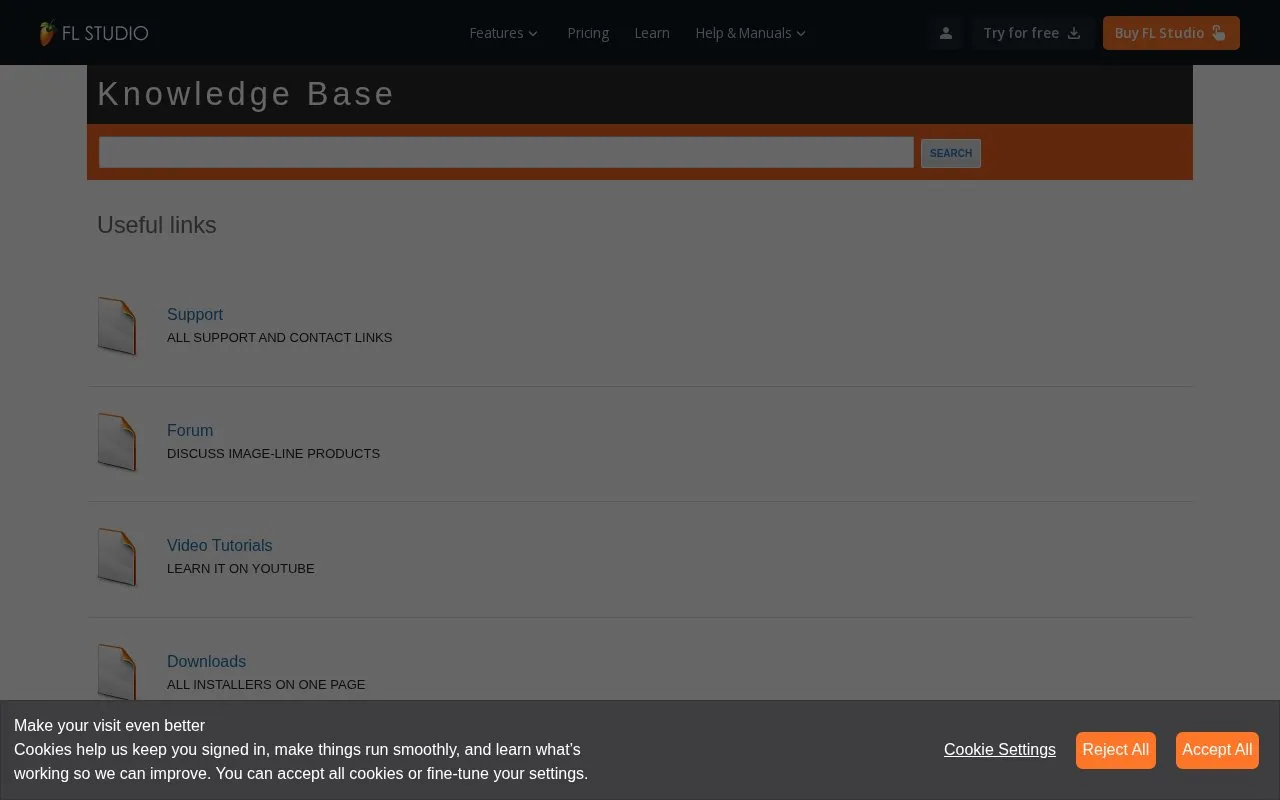Click the 'DISCUSS IMAGE-LINE PRODUCTS' text
The width and height of the screenshot is (1280, 800).
(274, 454)
